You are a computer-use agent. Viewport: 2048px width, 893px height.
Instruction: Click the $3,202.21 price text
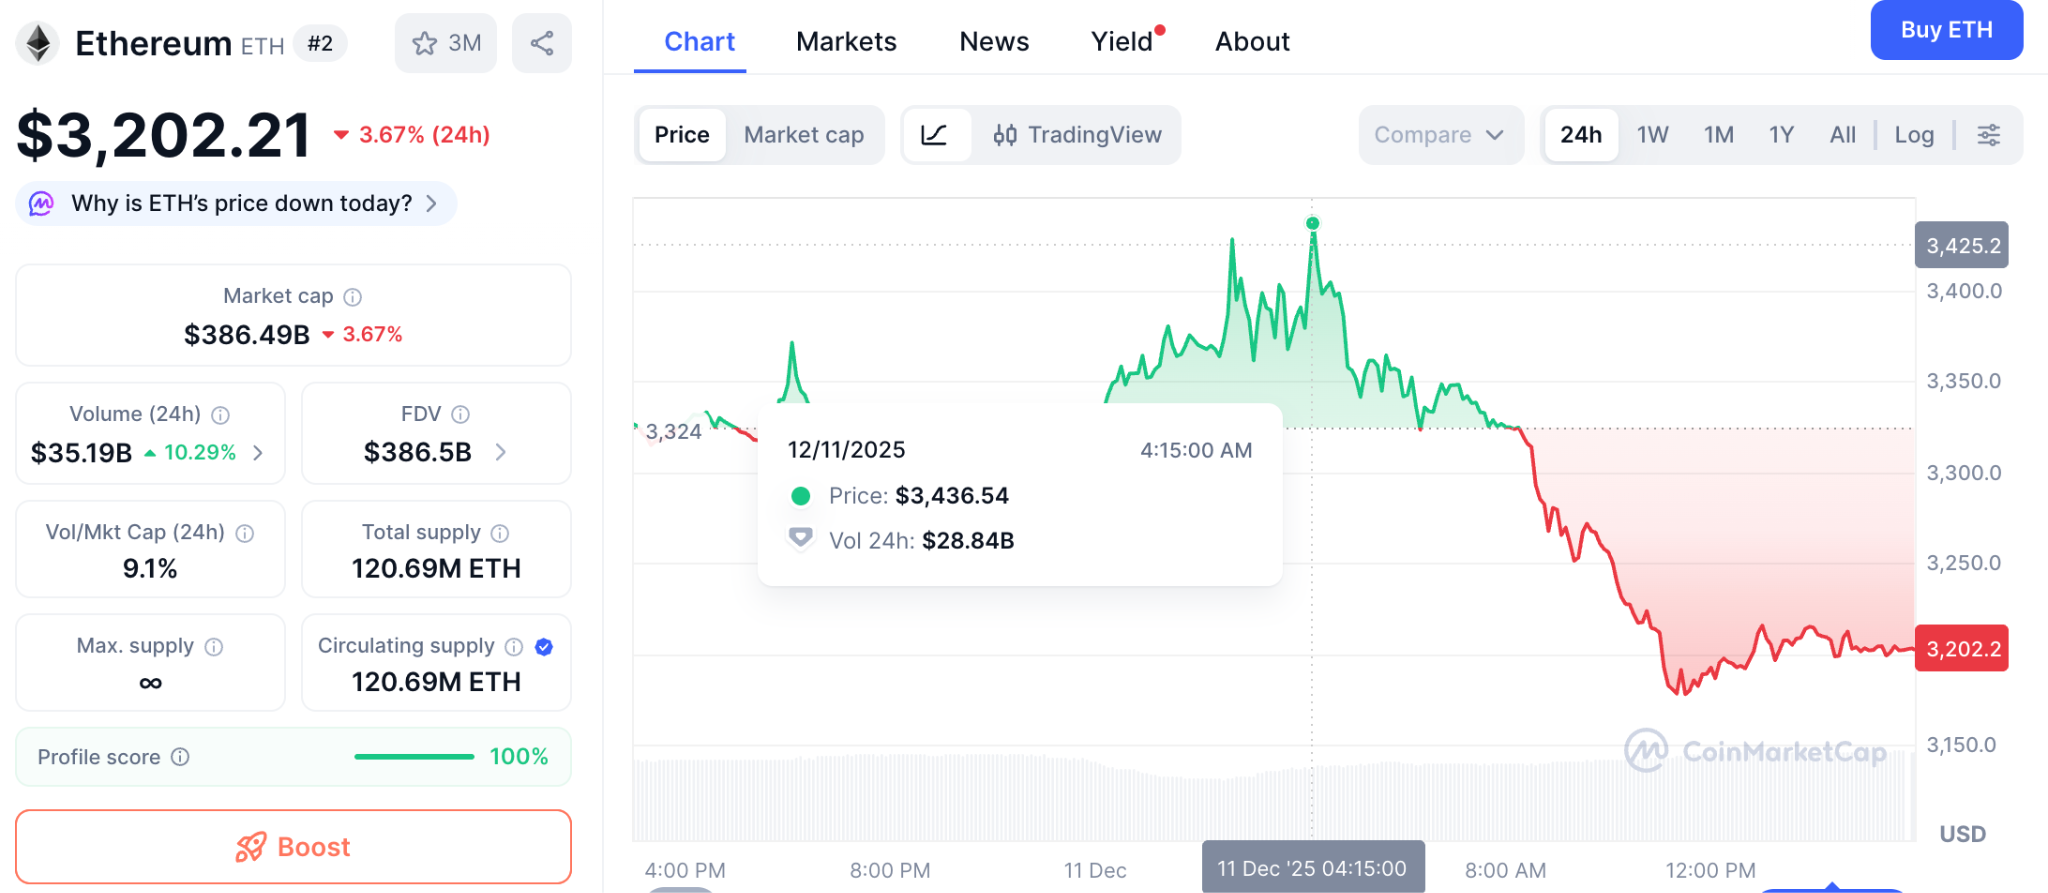(x=164, y=135)
